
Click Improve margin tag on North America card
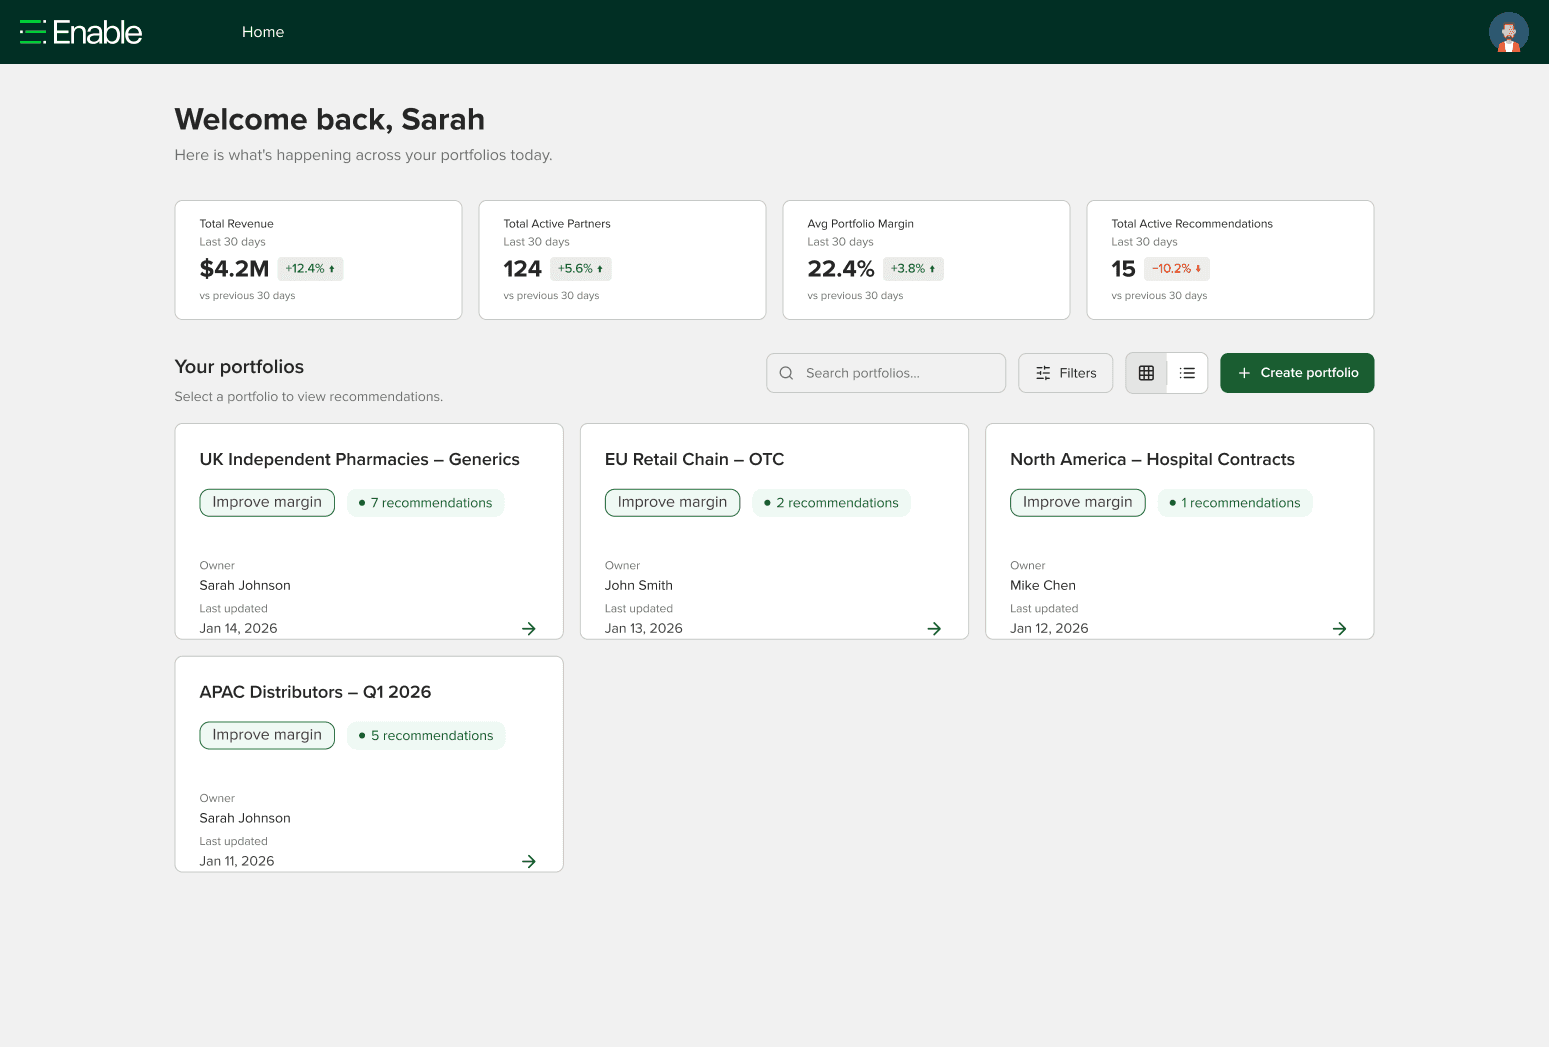[1077, 502]
